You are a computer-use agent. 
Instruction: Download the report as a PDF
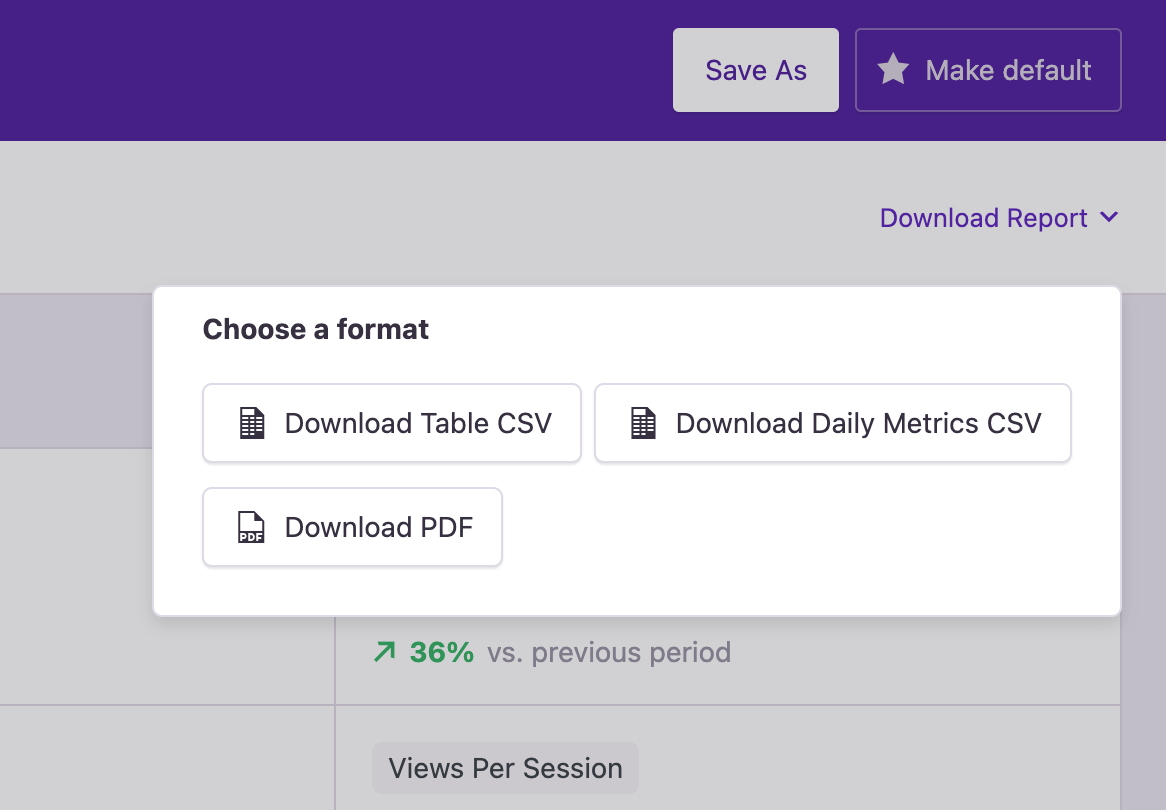352,526
